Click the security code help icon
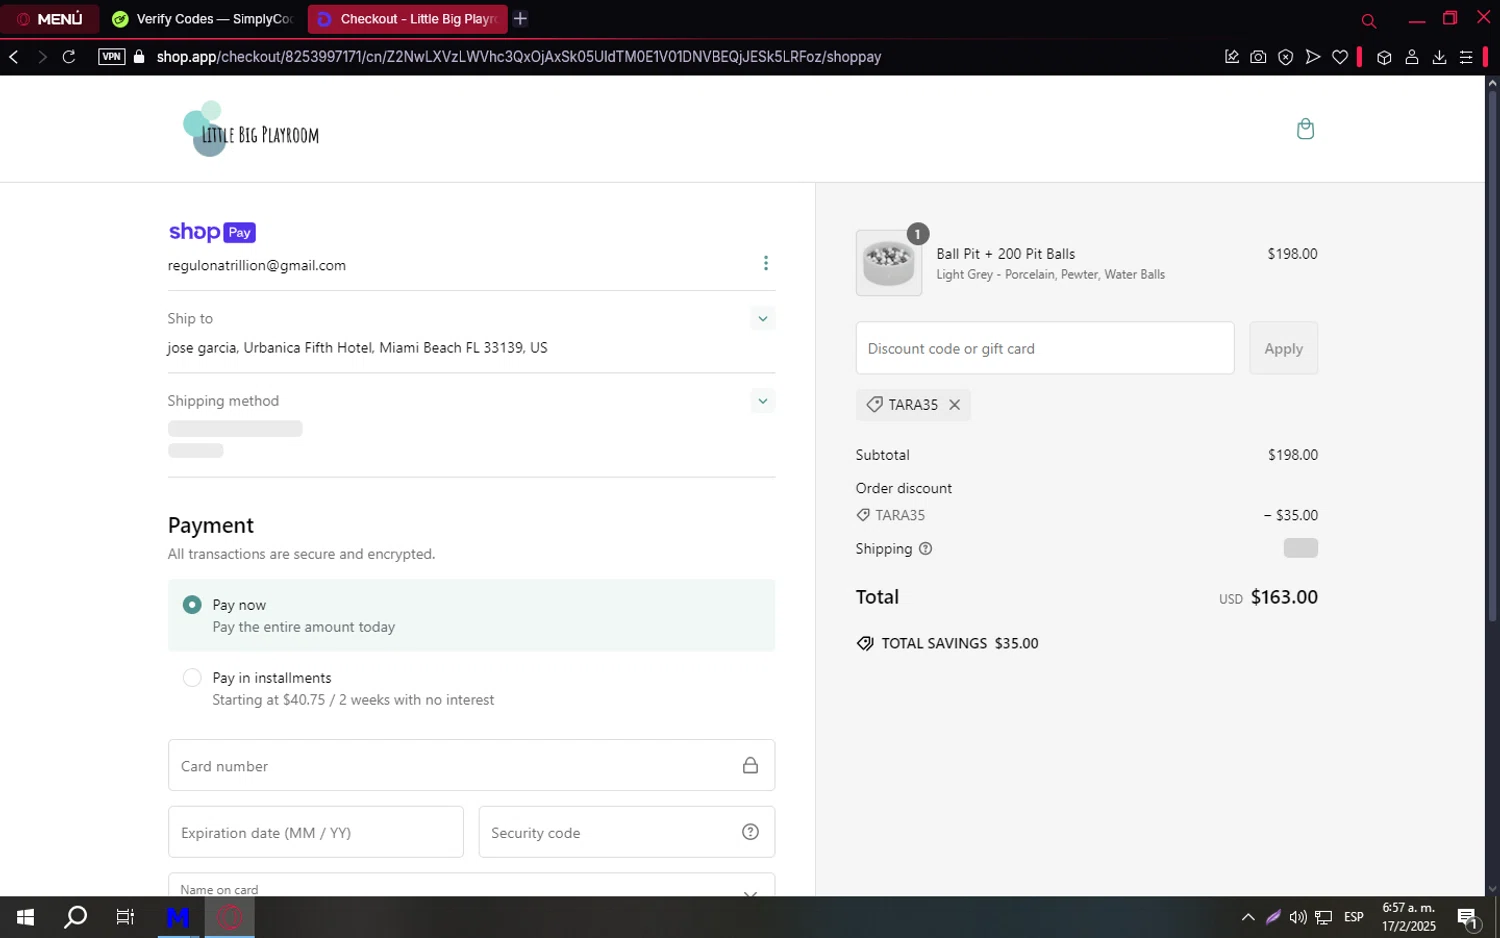 pos(750,832)
